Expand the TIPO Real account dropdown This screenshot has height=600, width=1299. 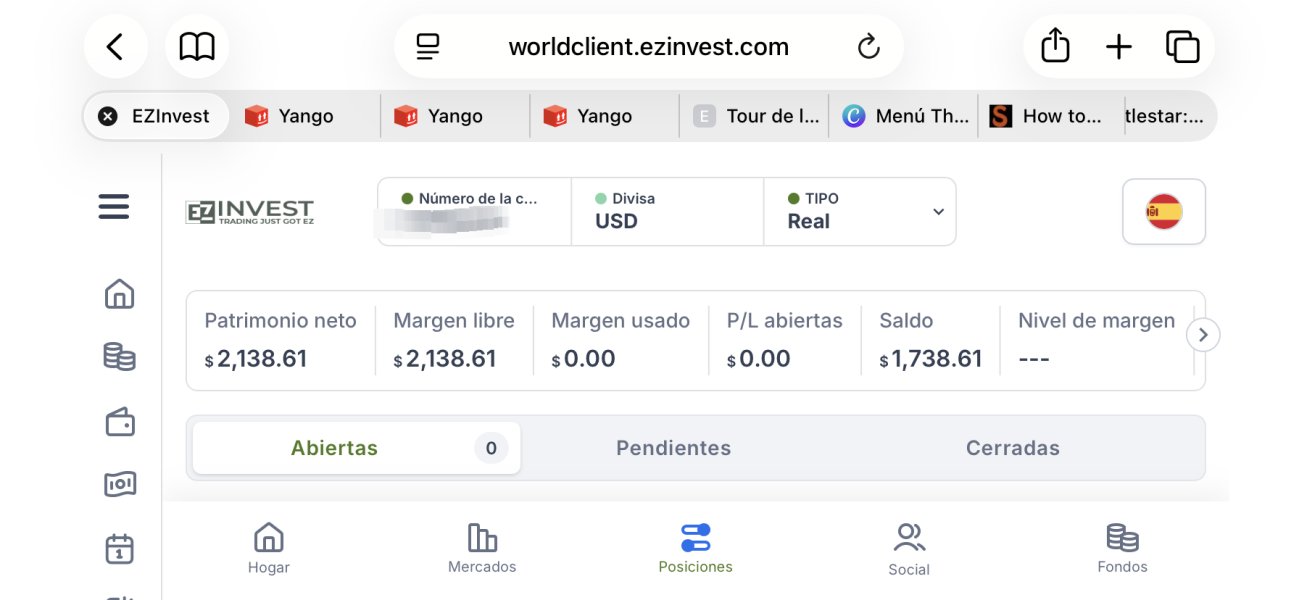(x=860, y=211)
